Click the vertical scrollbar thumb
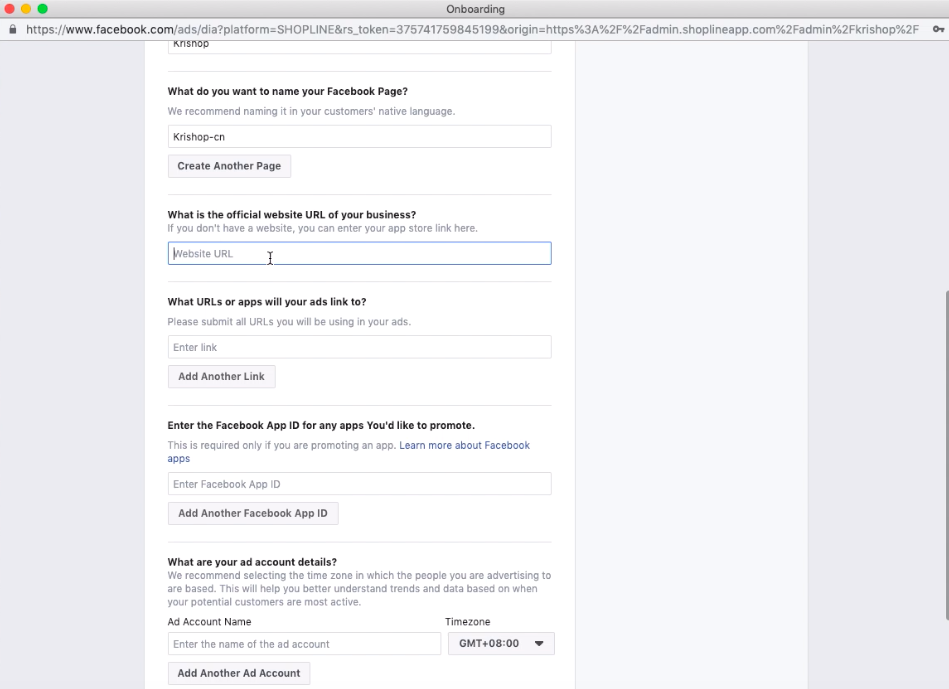Image resolution: width=949 pixels, height=689 pixels. [x=946, y=455]
